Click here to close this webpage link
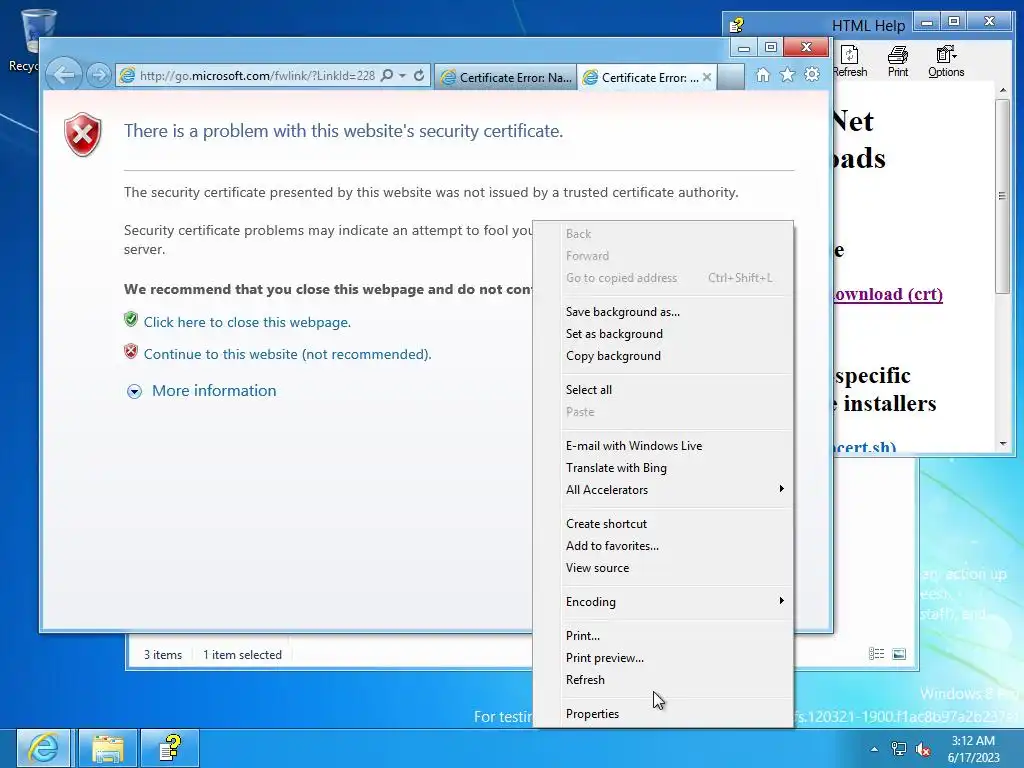 click(247, 323)
